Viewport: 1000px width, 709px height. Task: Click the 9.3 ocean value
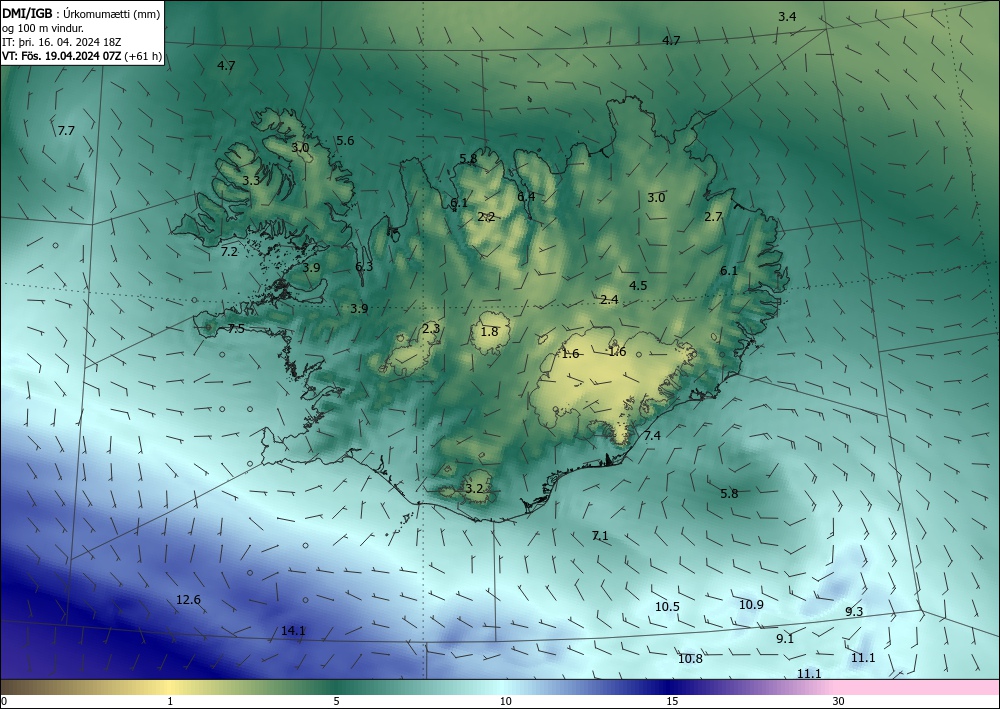click(x=854, y=611)
